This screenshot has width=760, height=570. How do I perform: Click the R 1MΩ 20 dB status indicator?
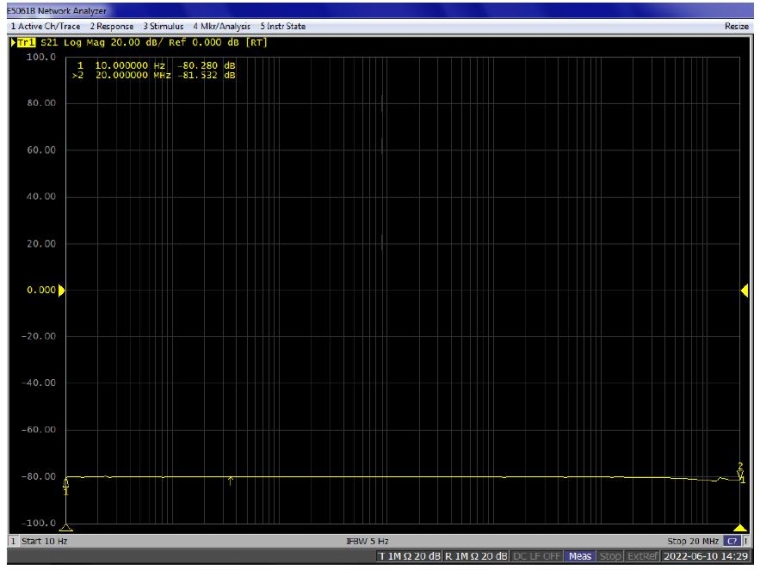476,555
